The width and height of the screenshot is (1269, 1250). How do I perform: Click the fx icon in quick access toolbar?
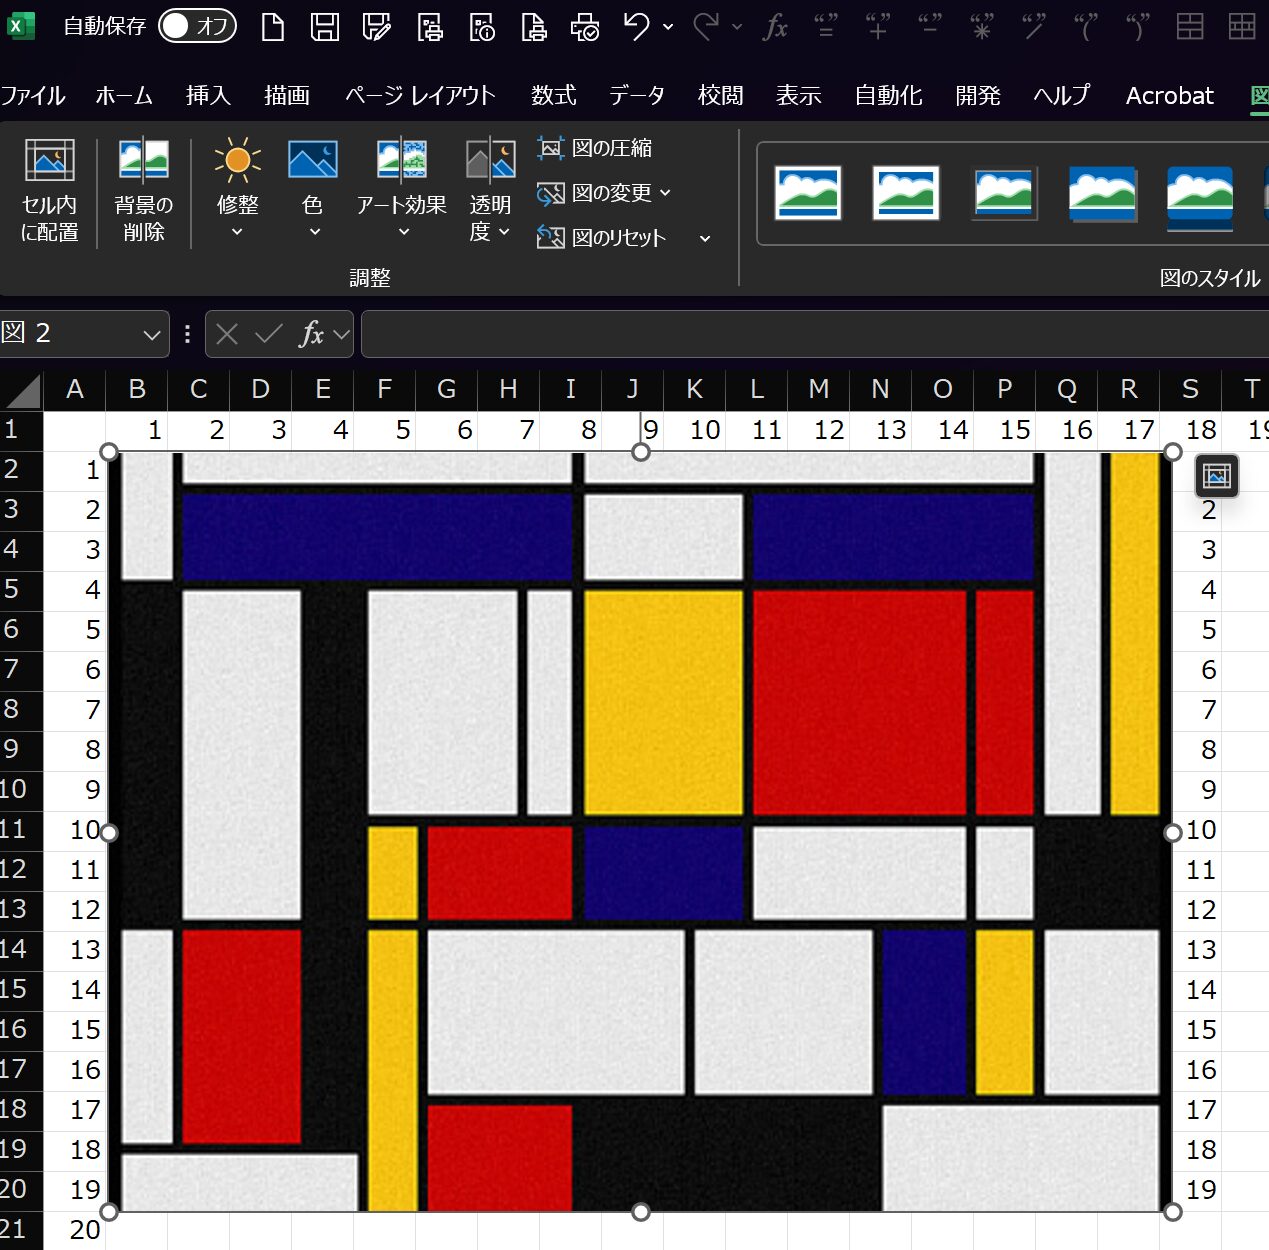pos(775,27)
